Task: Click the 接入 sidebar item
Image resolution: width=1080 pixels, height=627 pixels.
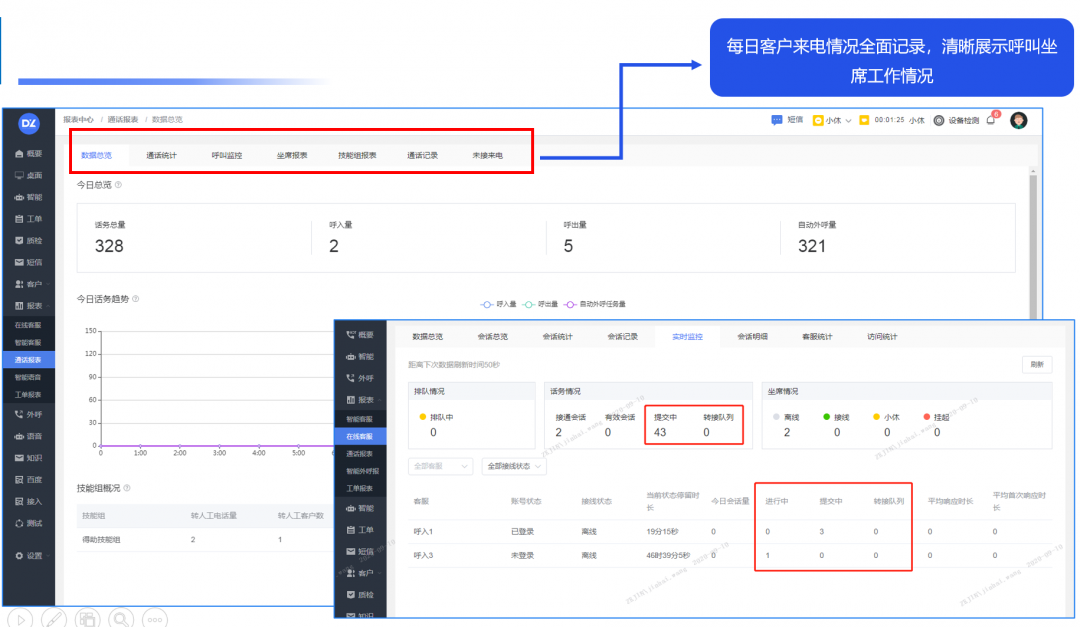Action: (x=29, y=502)
